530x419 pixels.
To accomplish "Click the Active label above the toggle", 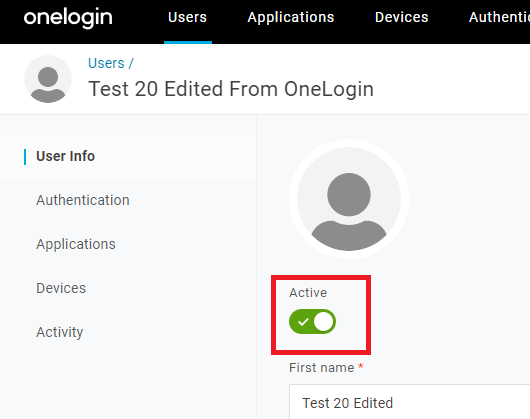I will click(308, 293).
